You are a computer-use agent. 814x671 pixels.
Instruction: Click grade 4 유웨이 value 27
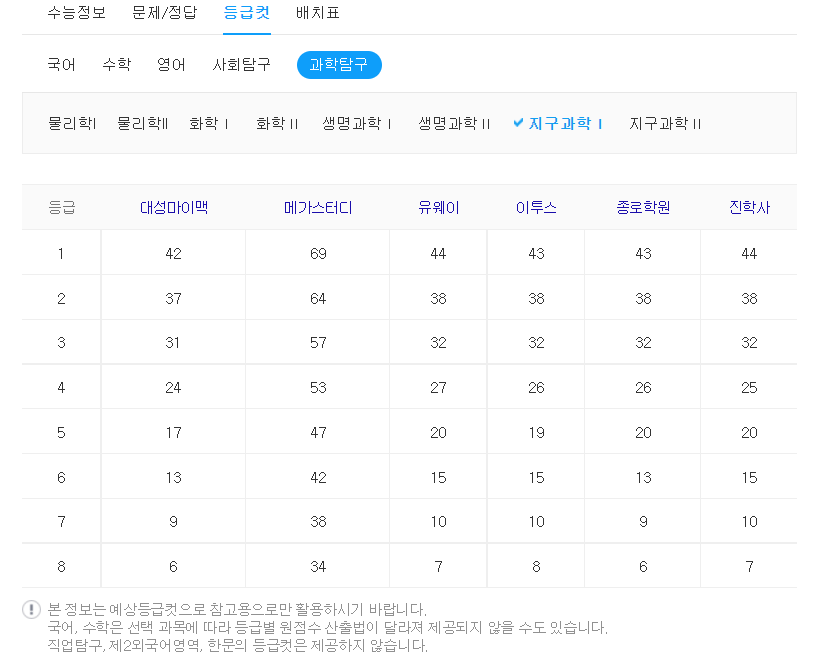[438, 388]
